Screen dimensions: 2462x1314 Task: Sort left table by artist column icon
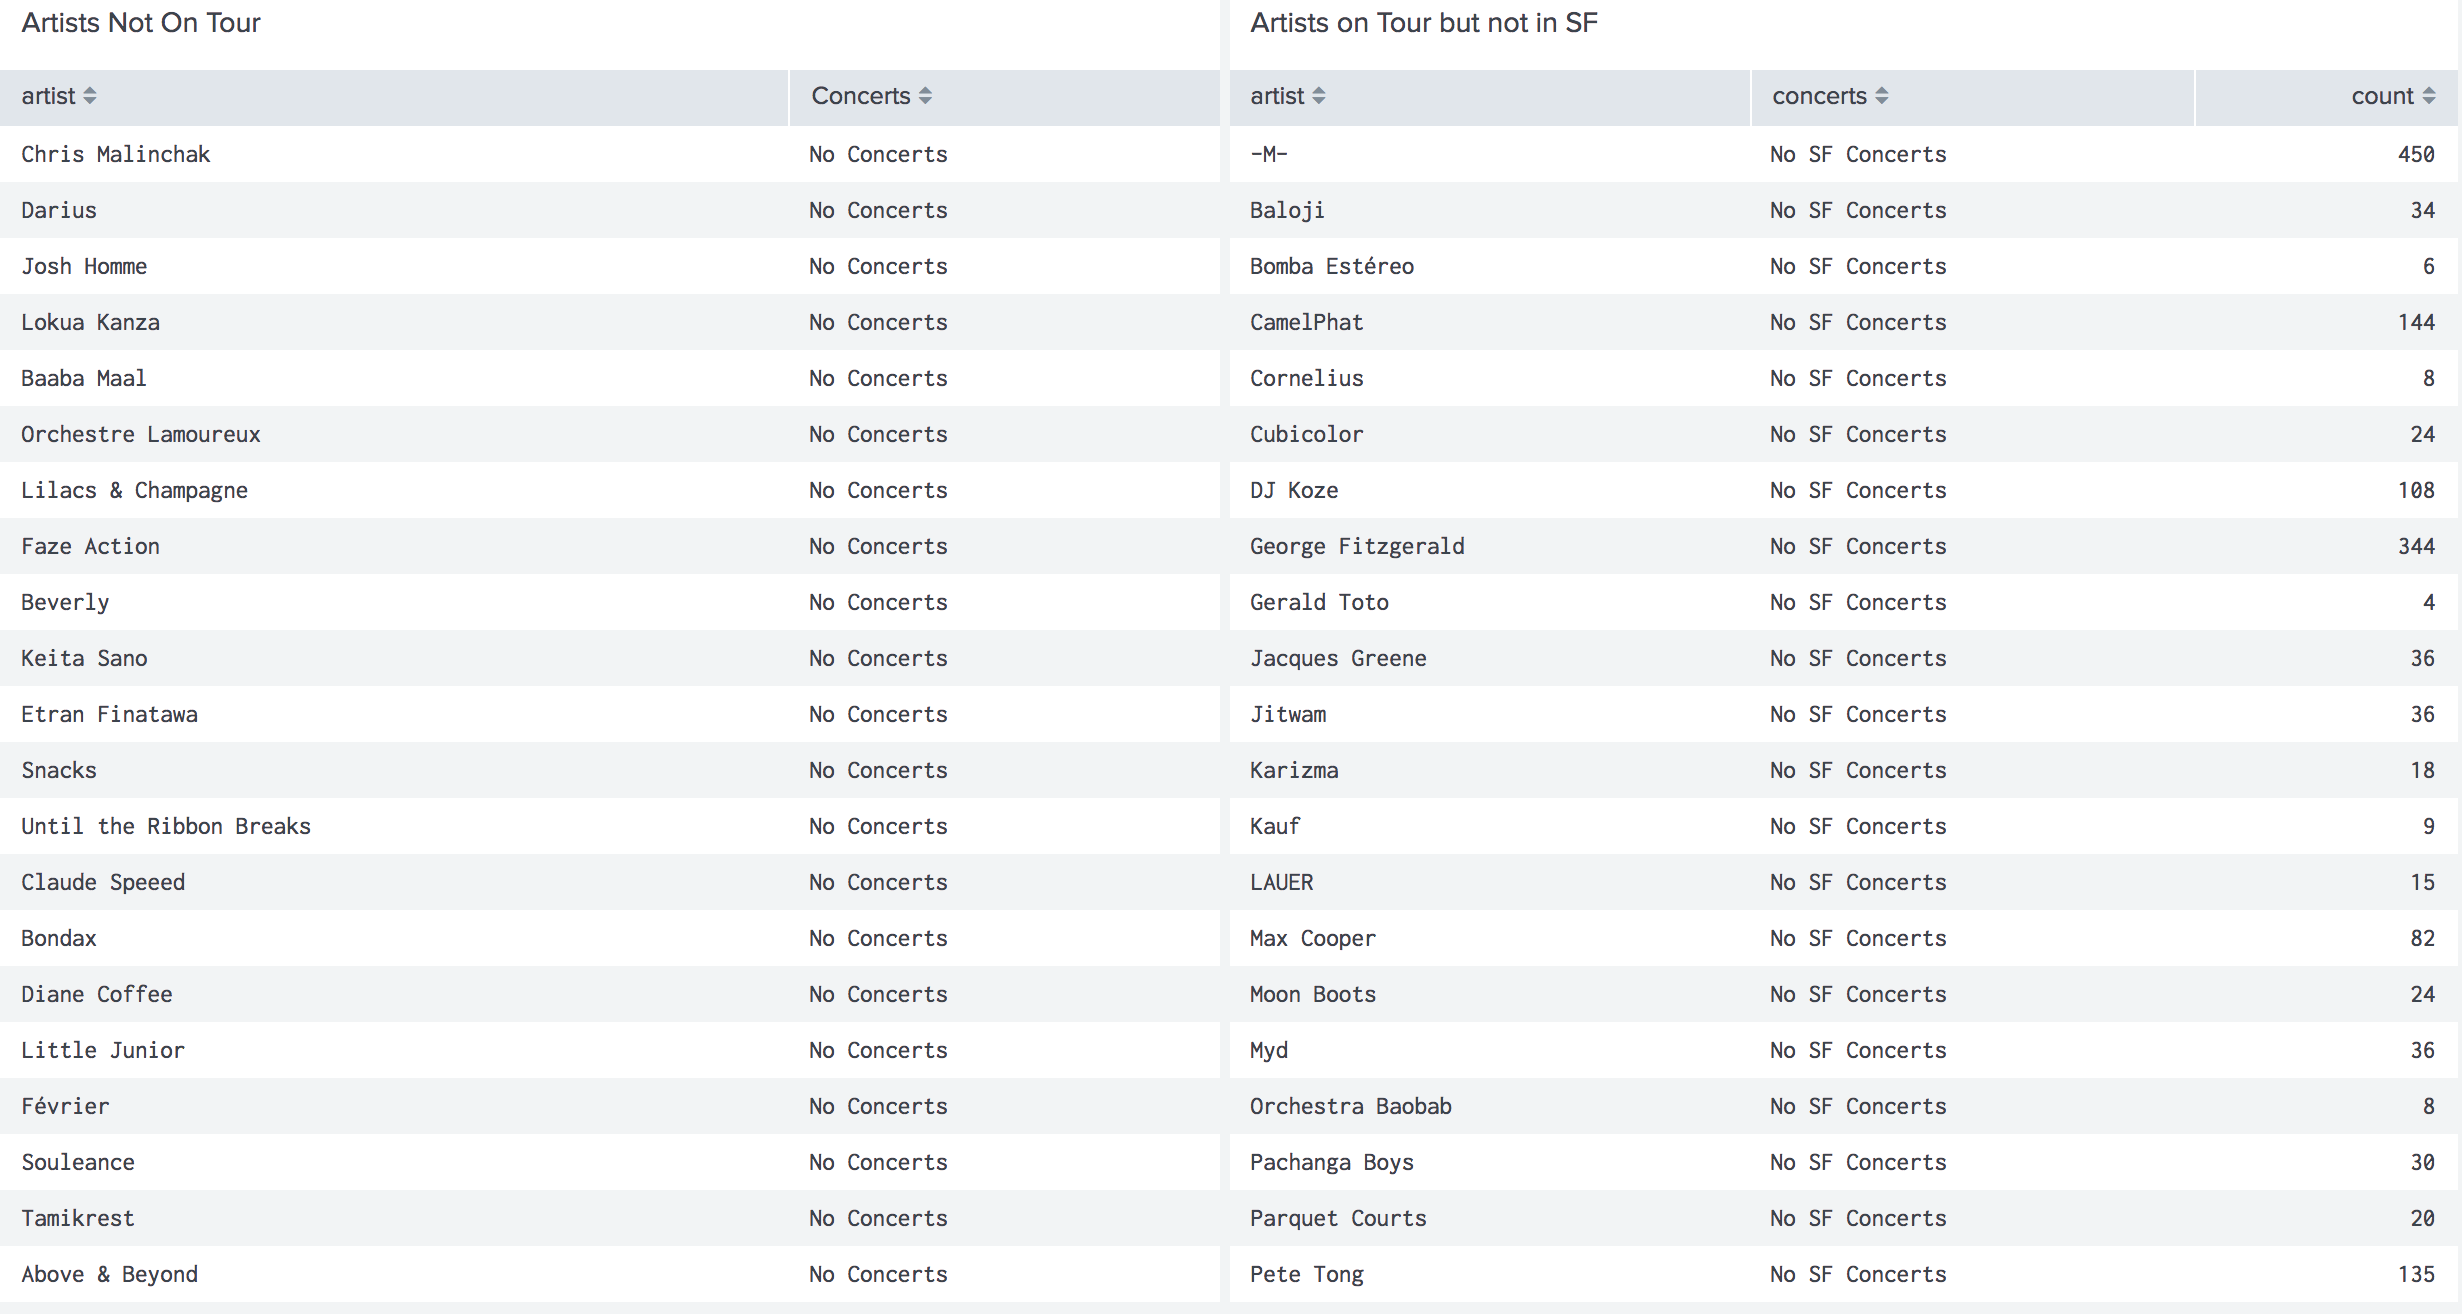pos(90,96)
